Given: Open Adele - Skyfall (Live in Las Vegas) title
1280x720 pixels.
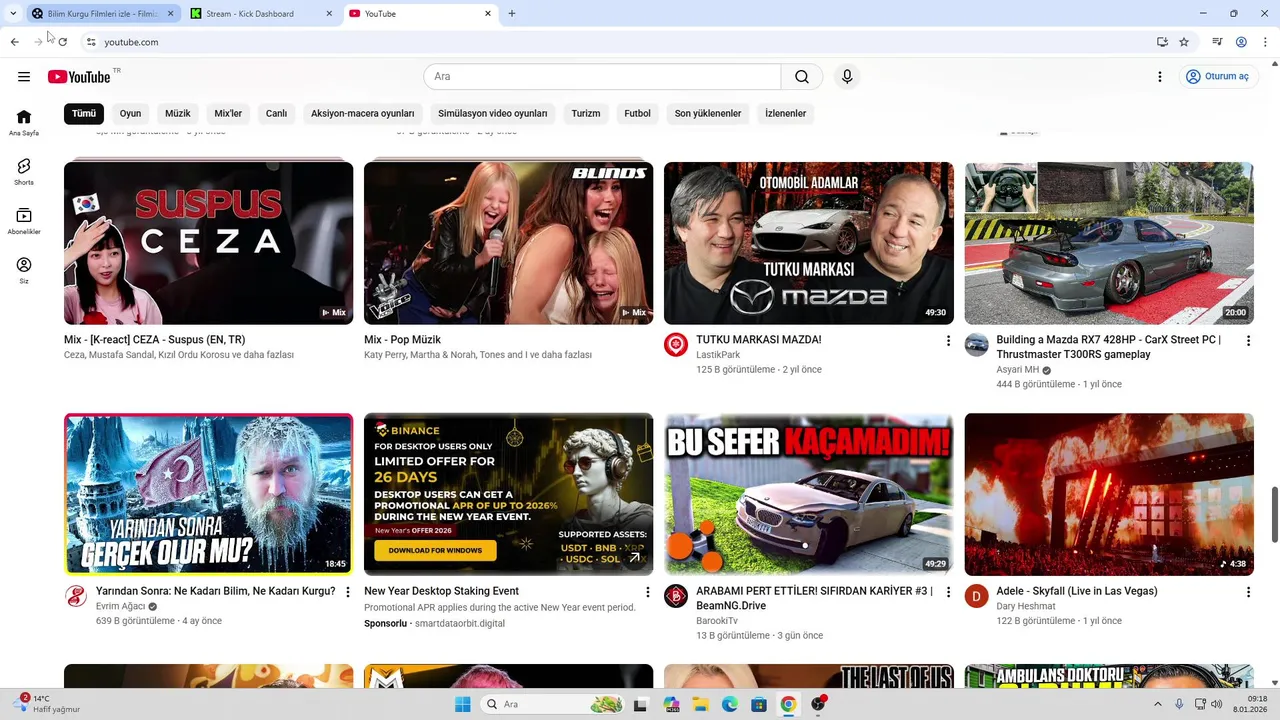Looking at the screenshot, I should pos(1077,591).
